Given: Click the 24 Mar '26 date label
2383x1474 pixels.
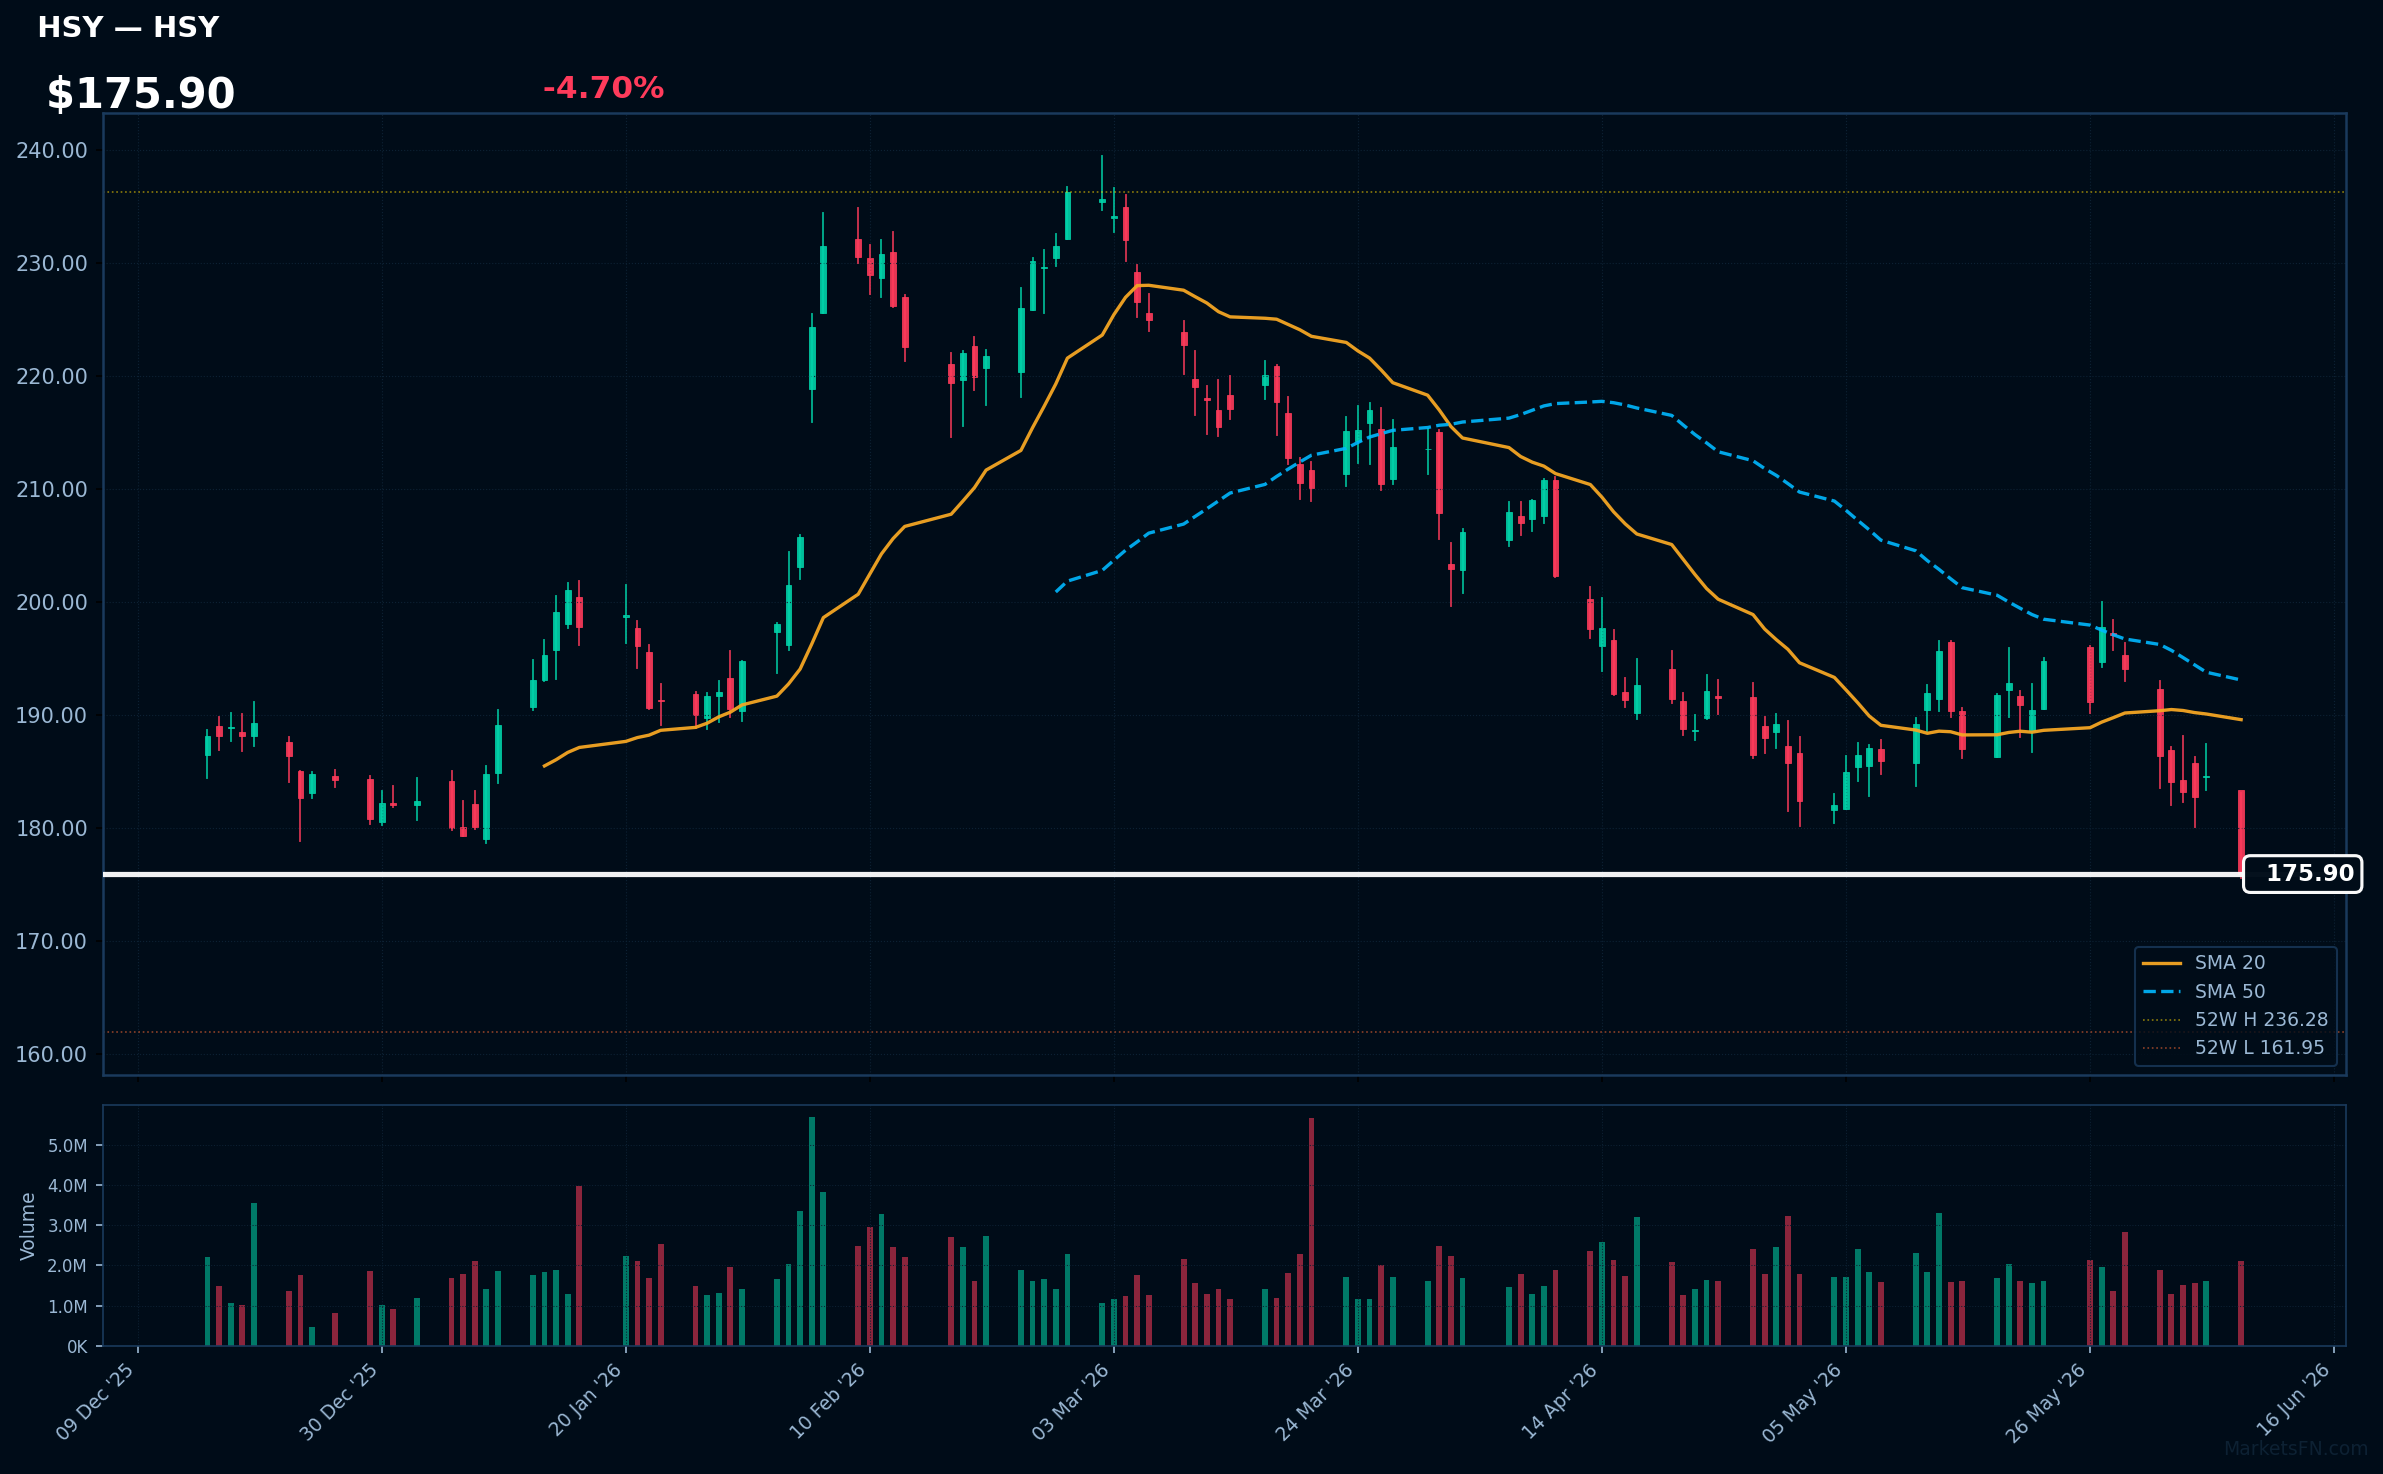Looking at the screenshot, I should click(x=1314, y=1402).
